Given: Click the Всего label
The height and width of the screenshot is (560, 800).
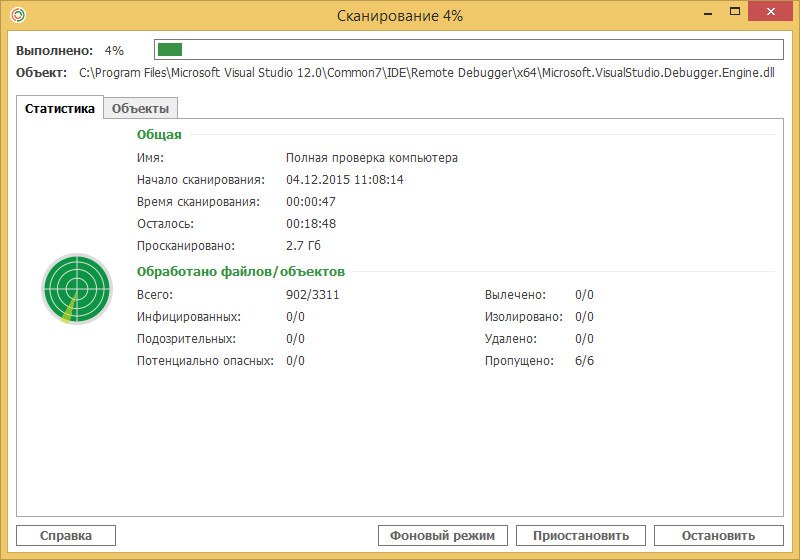Looking at the screenshot, I should point(155,295).
